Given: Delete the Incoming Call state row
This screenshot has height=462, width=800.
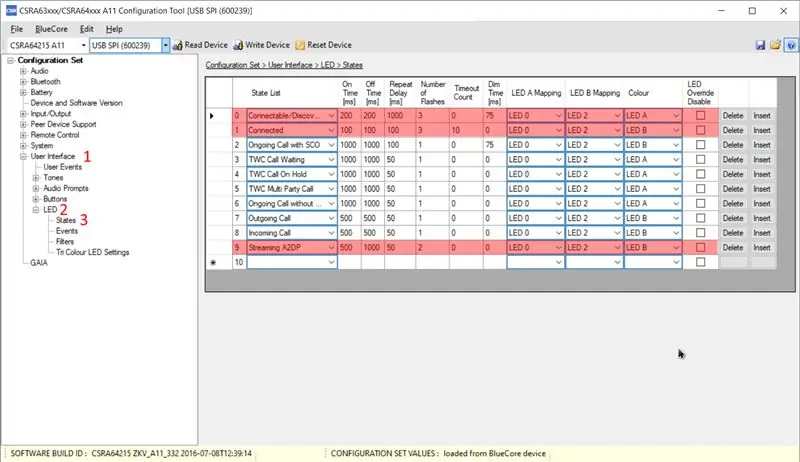Looking at the screenshot, I should tap(733, 233).
